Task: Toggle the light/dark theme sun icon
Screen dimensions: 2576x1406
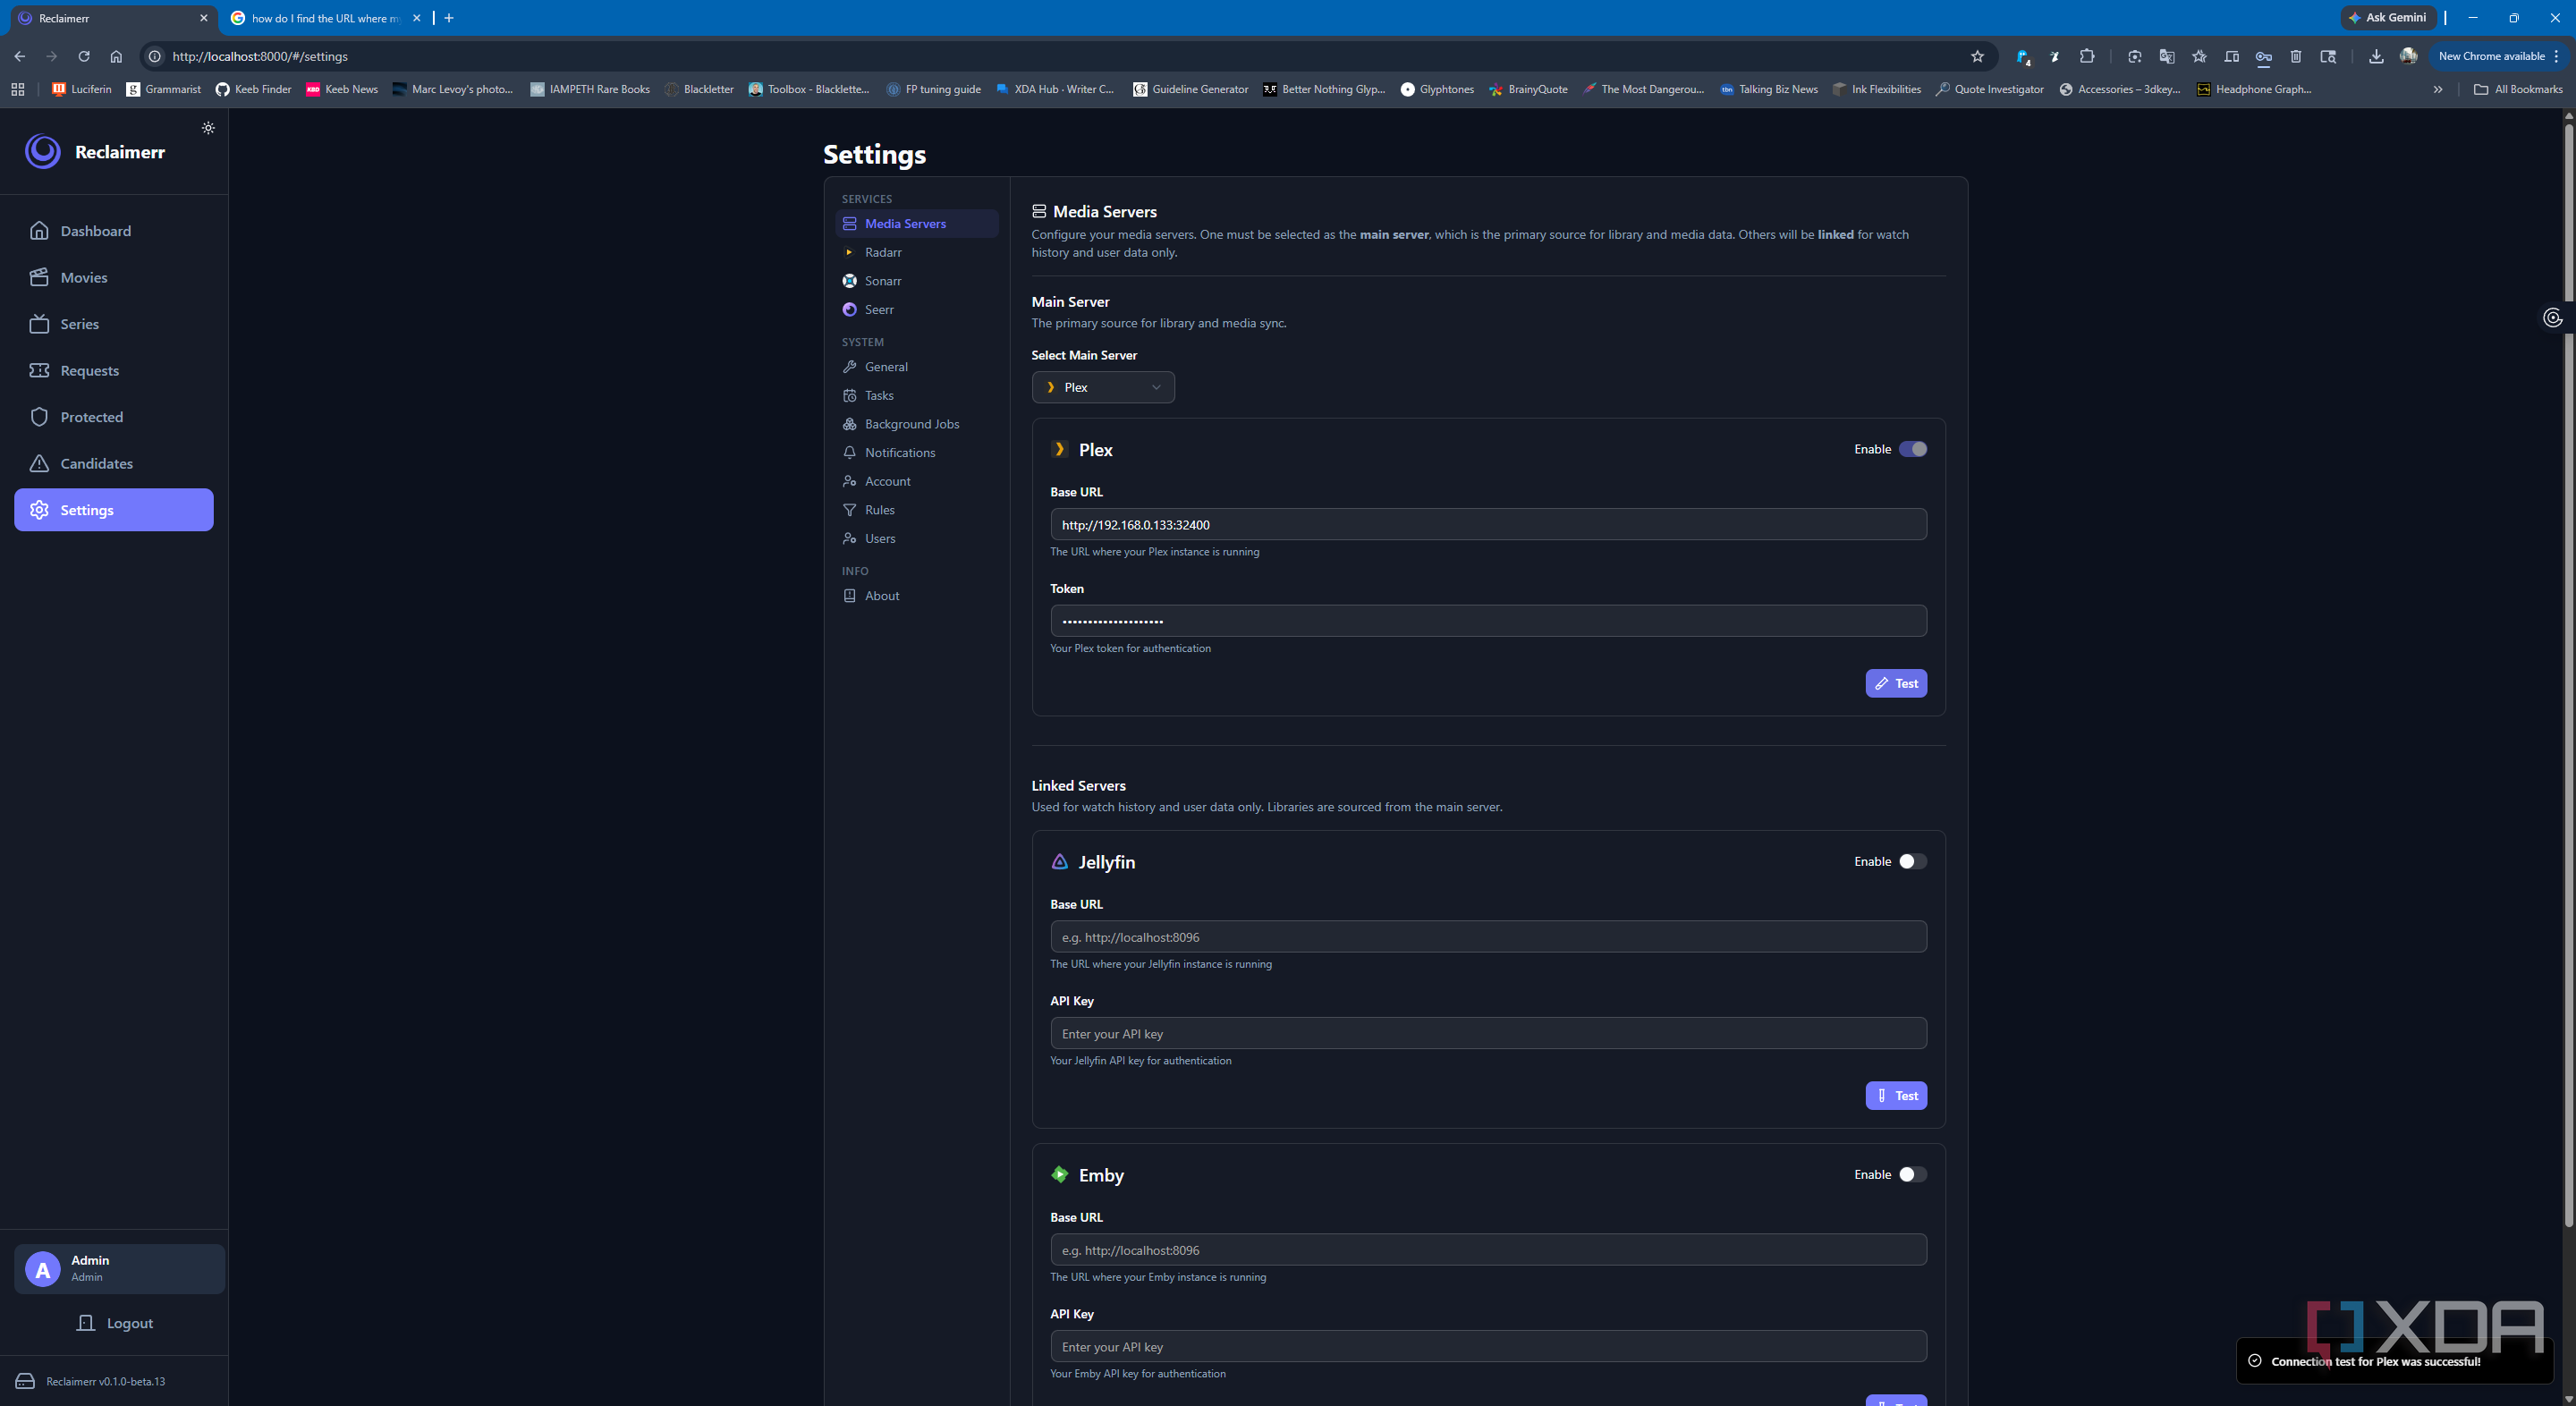Action: click(208, 128)
